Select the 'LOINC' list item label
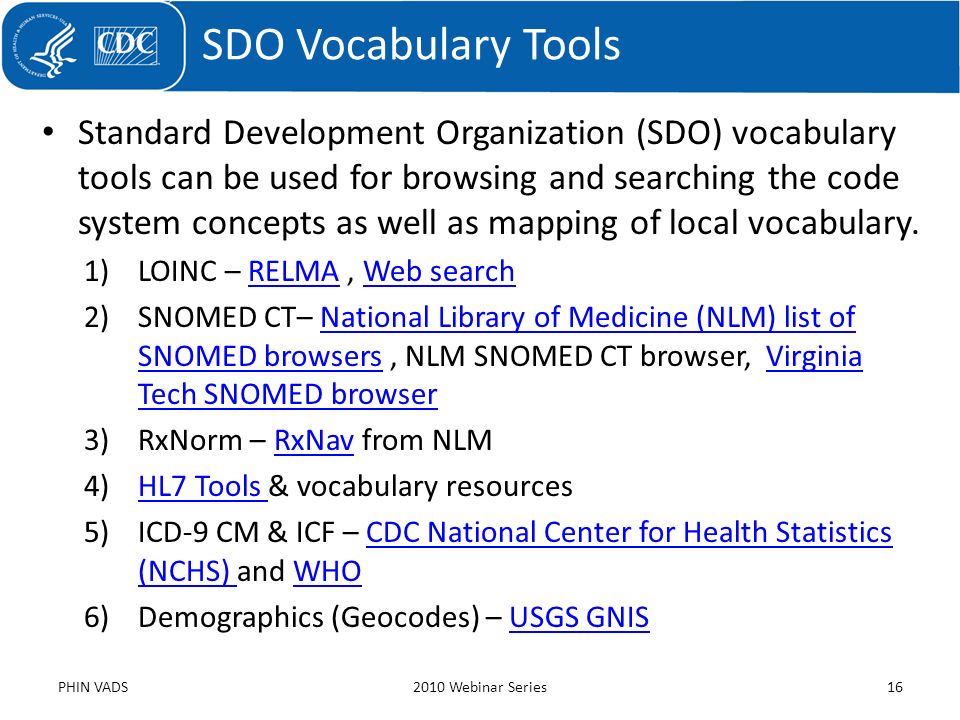This screenshot has height=720, width=960. pyautogui.click(x=178, y=272)
